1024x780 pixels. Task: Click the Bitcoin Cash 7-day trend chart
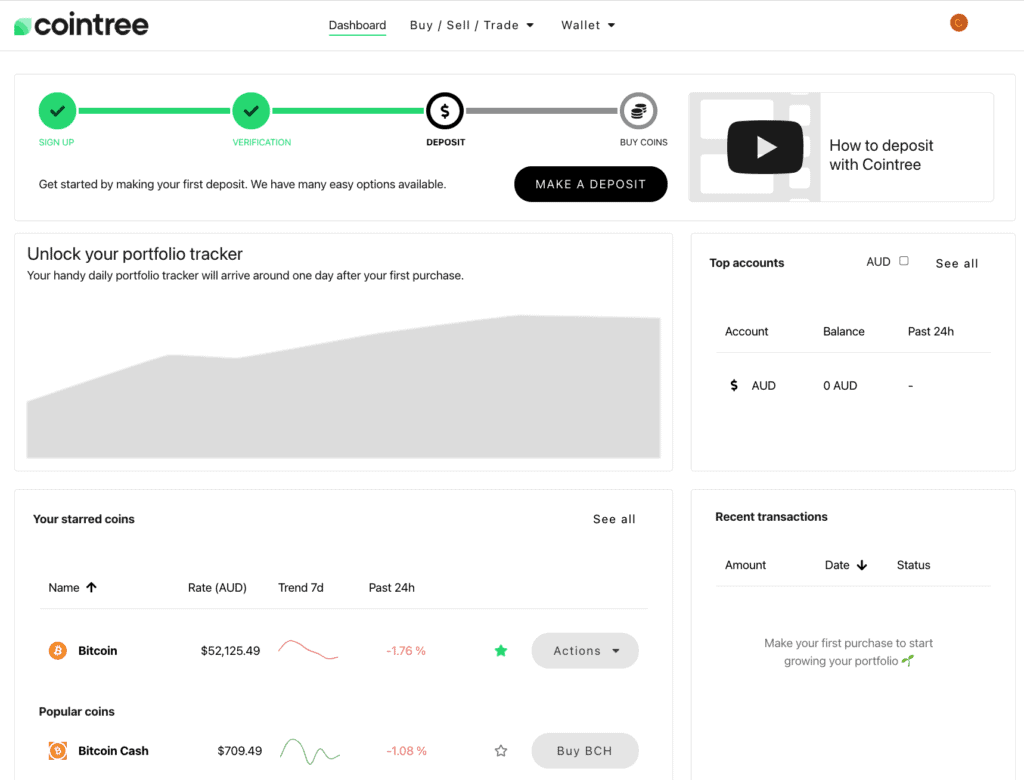tap(310, 751)
